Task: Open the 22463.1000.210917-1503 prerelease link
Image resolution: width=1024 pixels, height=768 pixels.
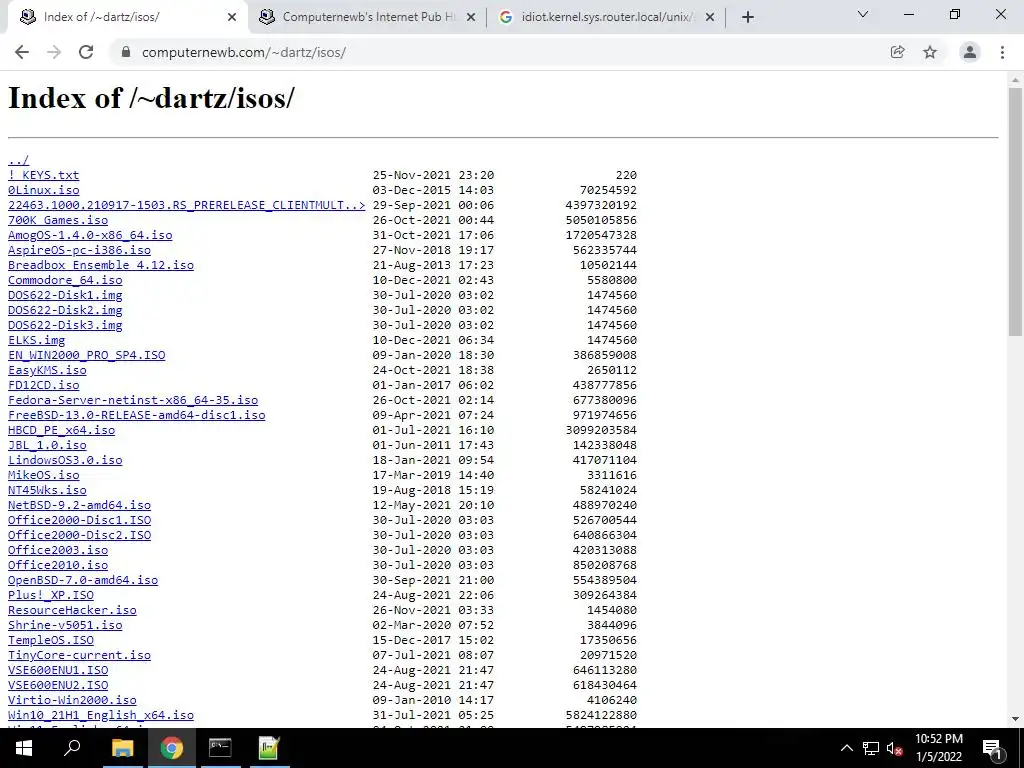Action: tap(186, 205)
